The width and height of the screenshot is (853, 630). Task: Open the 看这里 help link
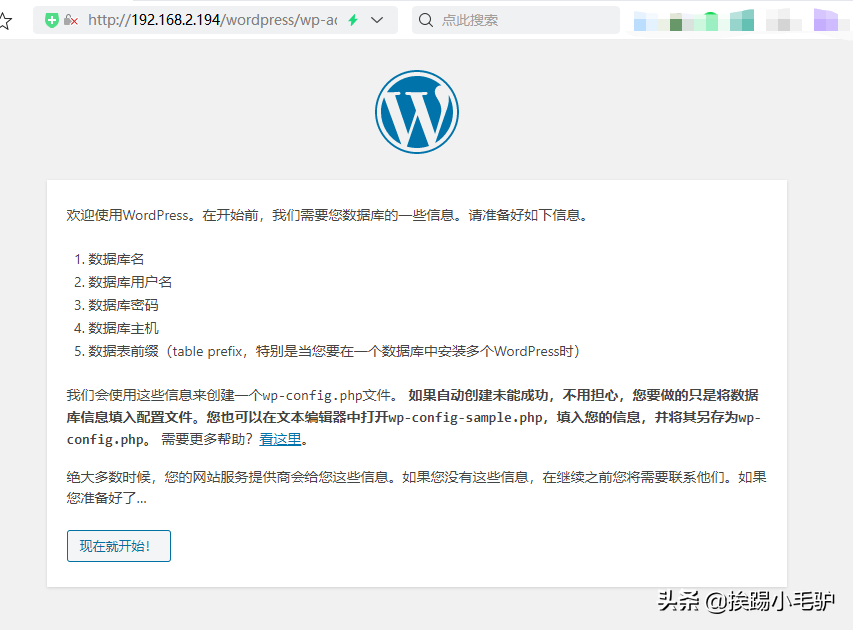[x=280, y=439]
